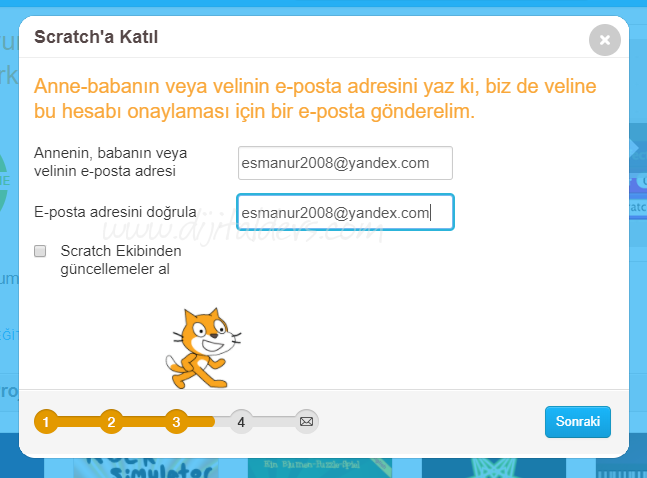Close the Scratch'a Katıl dialog
This screenshot has width=647, height=478.
pyautogui.click(x=604, y=40)
